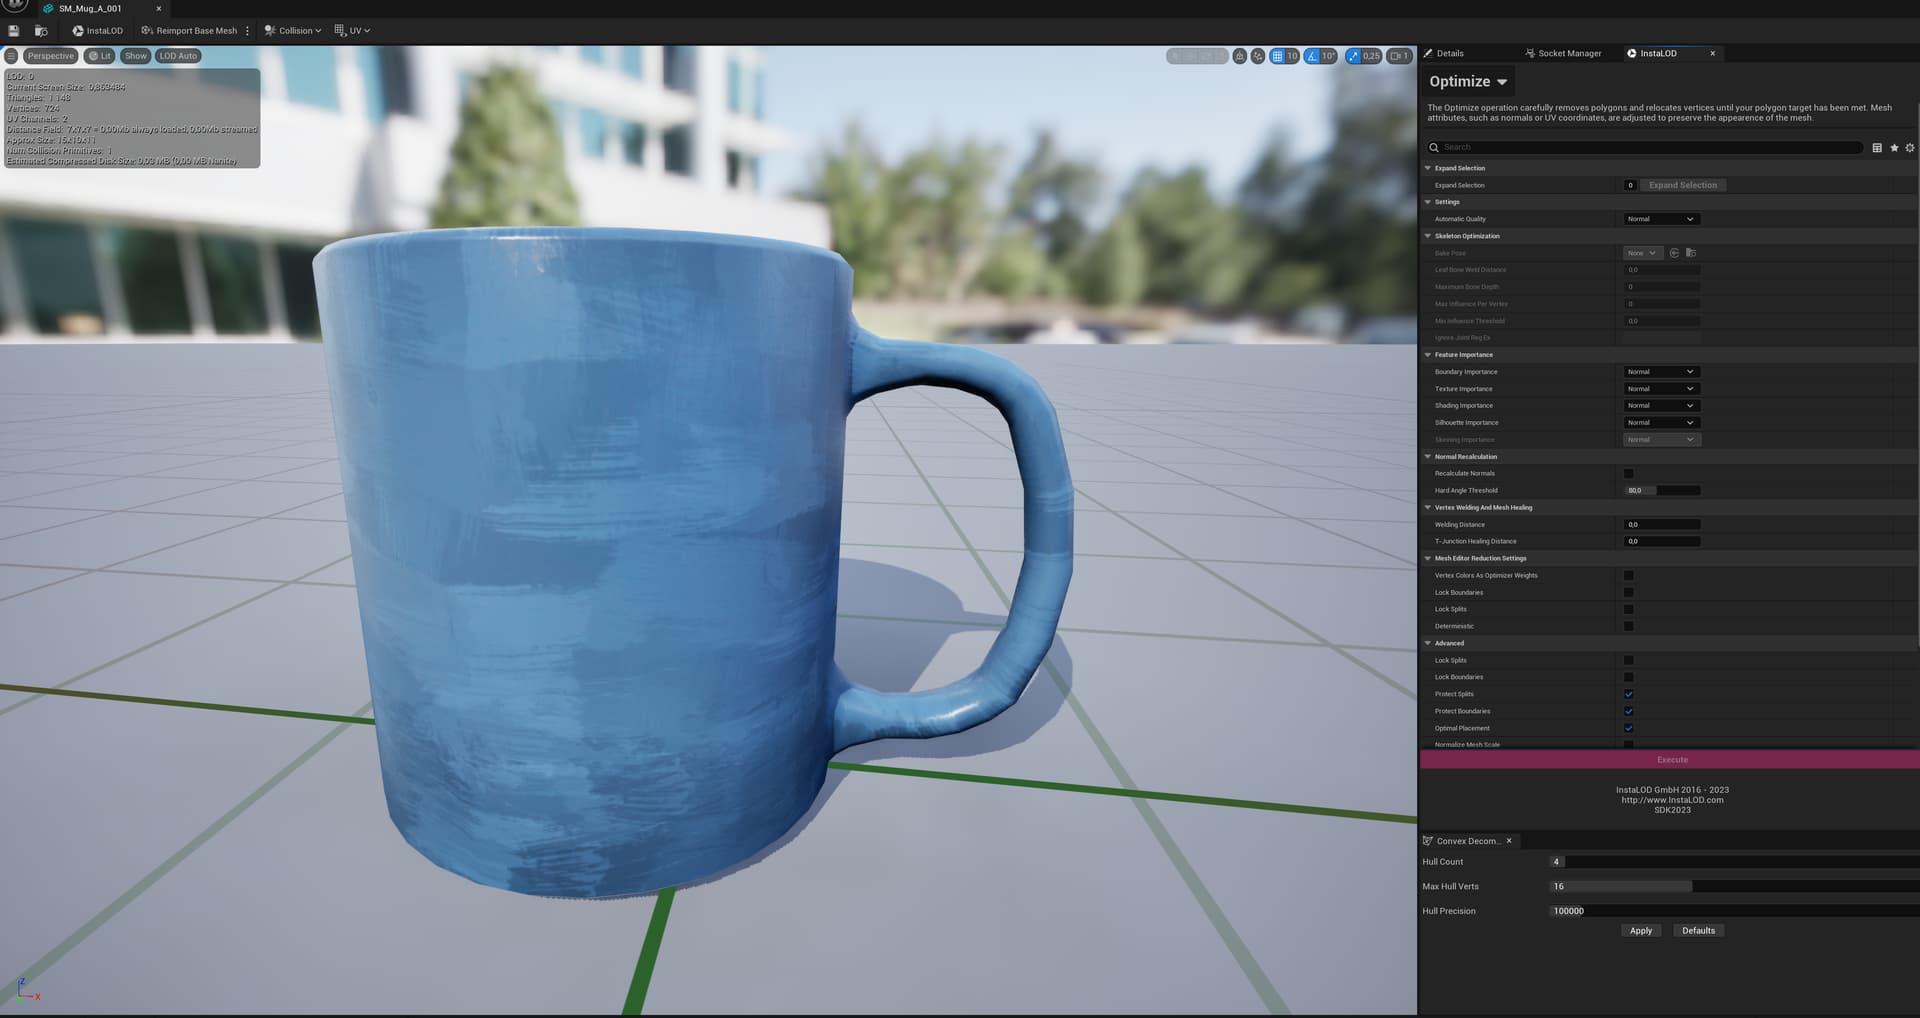The image size is (1920, 1018).
Task: Click the browse in Content Browser icon
Action: [41, 31]
